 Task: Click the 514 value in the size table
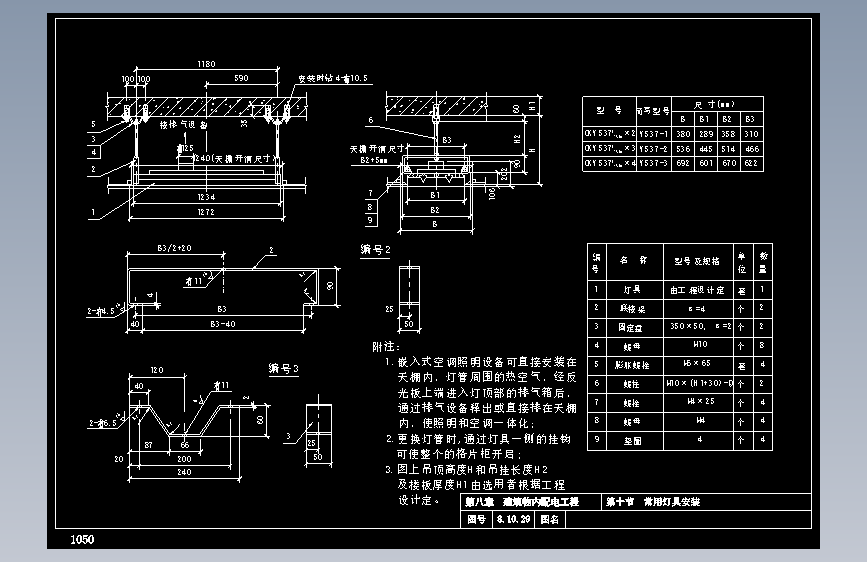pos(728,149)
